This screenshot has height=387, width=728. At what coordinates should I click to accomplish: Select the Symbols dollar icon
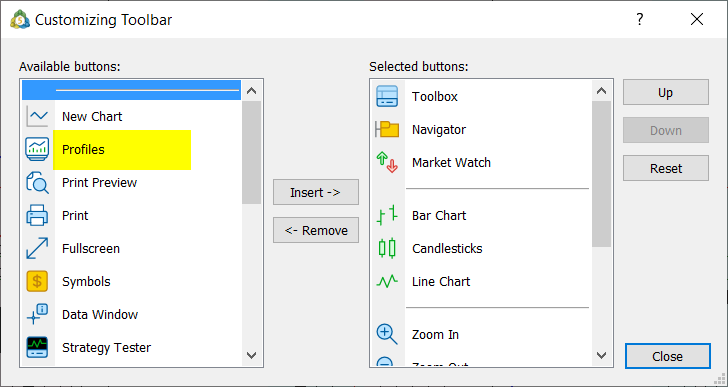point(37,281)
